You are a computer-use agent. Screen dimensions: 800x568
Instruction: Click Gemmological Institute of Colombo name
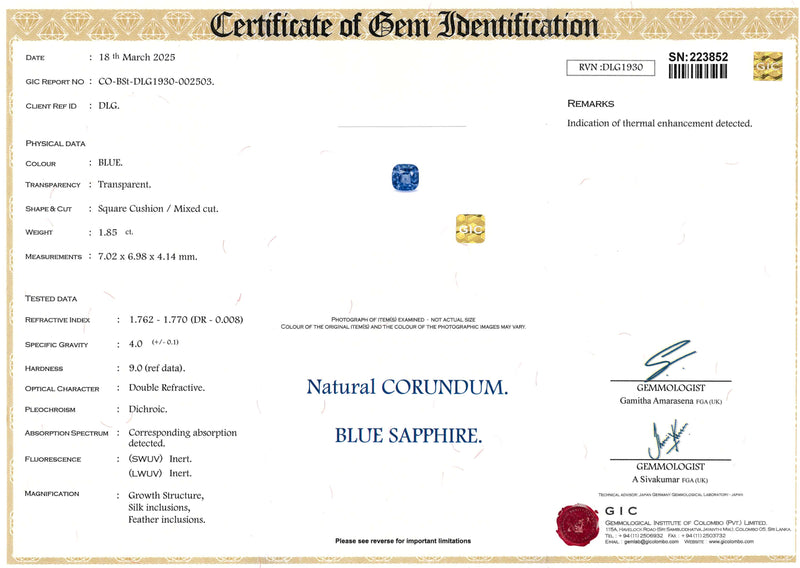pos(686,523)
